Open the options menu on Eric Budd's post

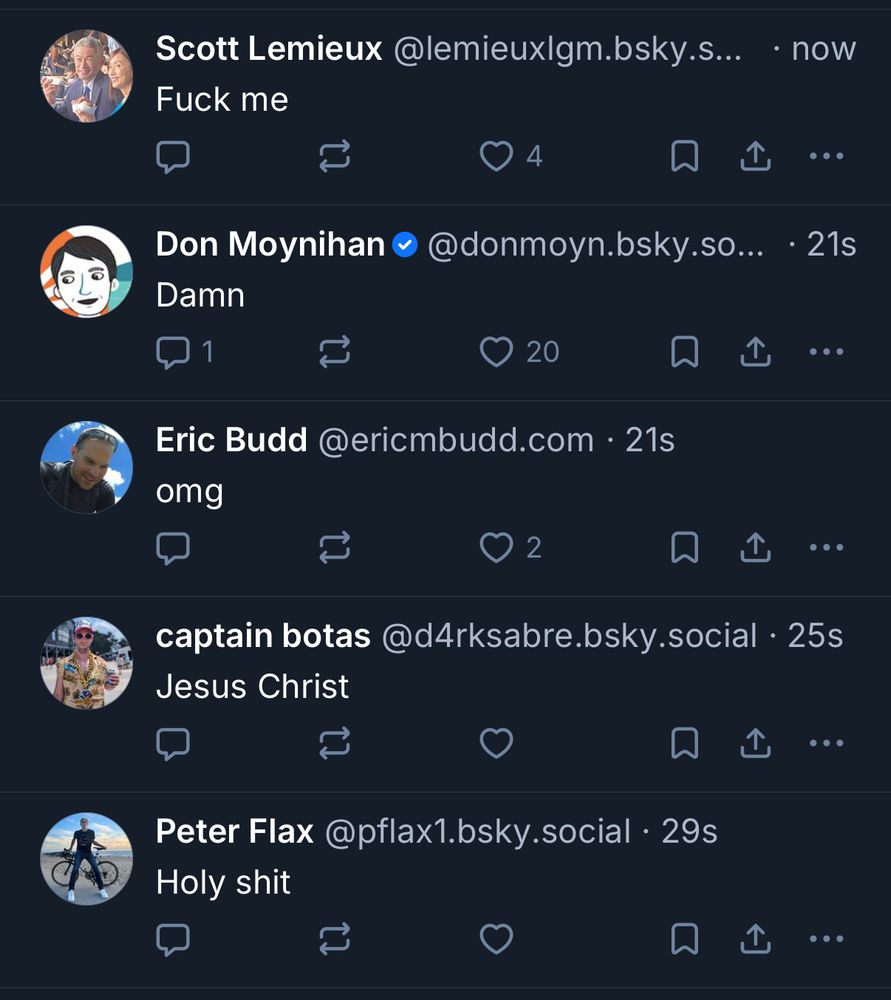[x=826, y=547]
